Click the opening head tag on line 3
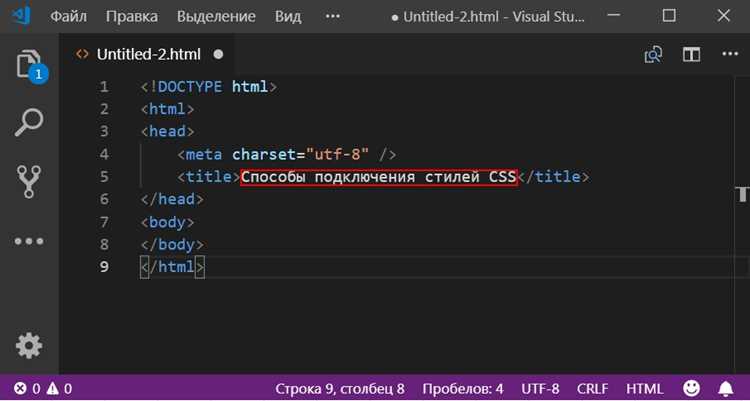Screen dimensions: 750x401 point(168,132)
